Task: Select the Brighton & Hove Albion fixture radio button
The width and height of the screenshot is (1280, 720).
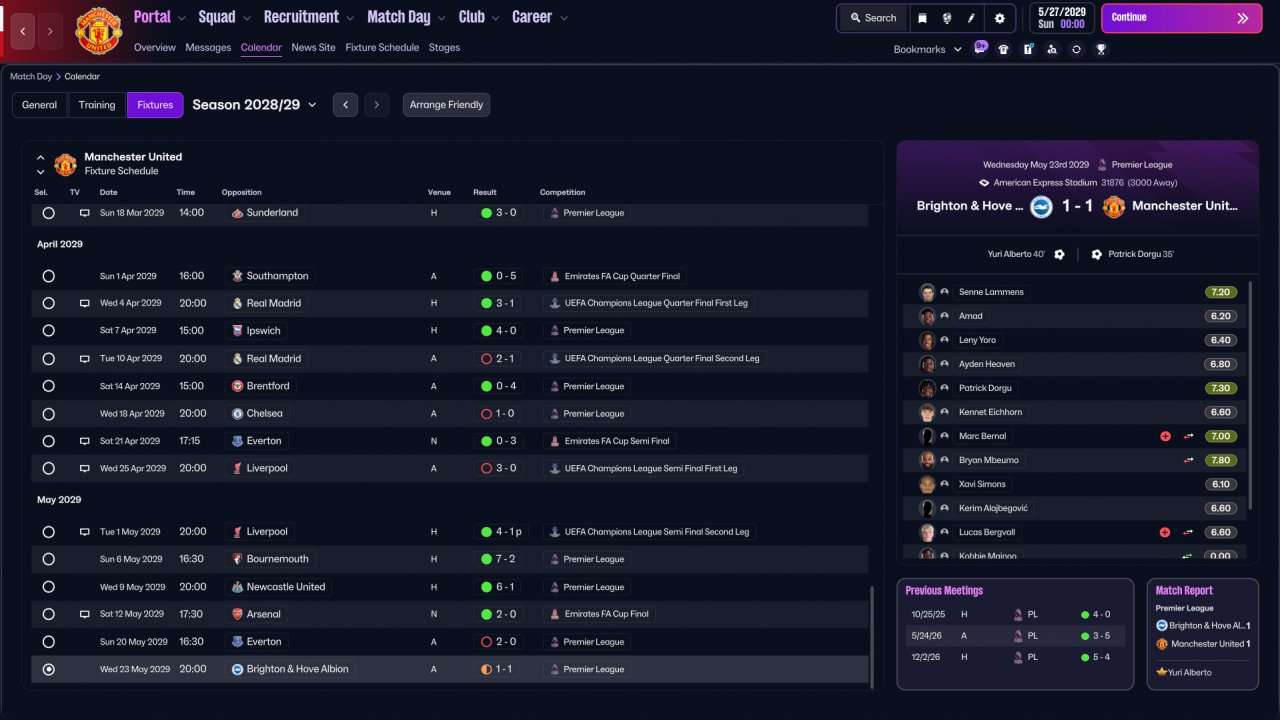Action: (x=48, y=669)
